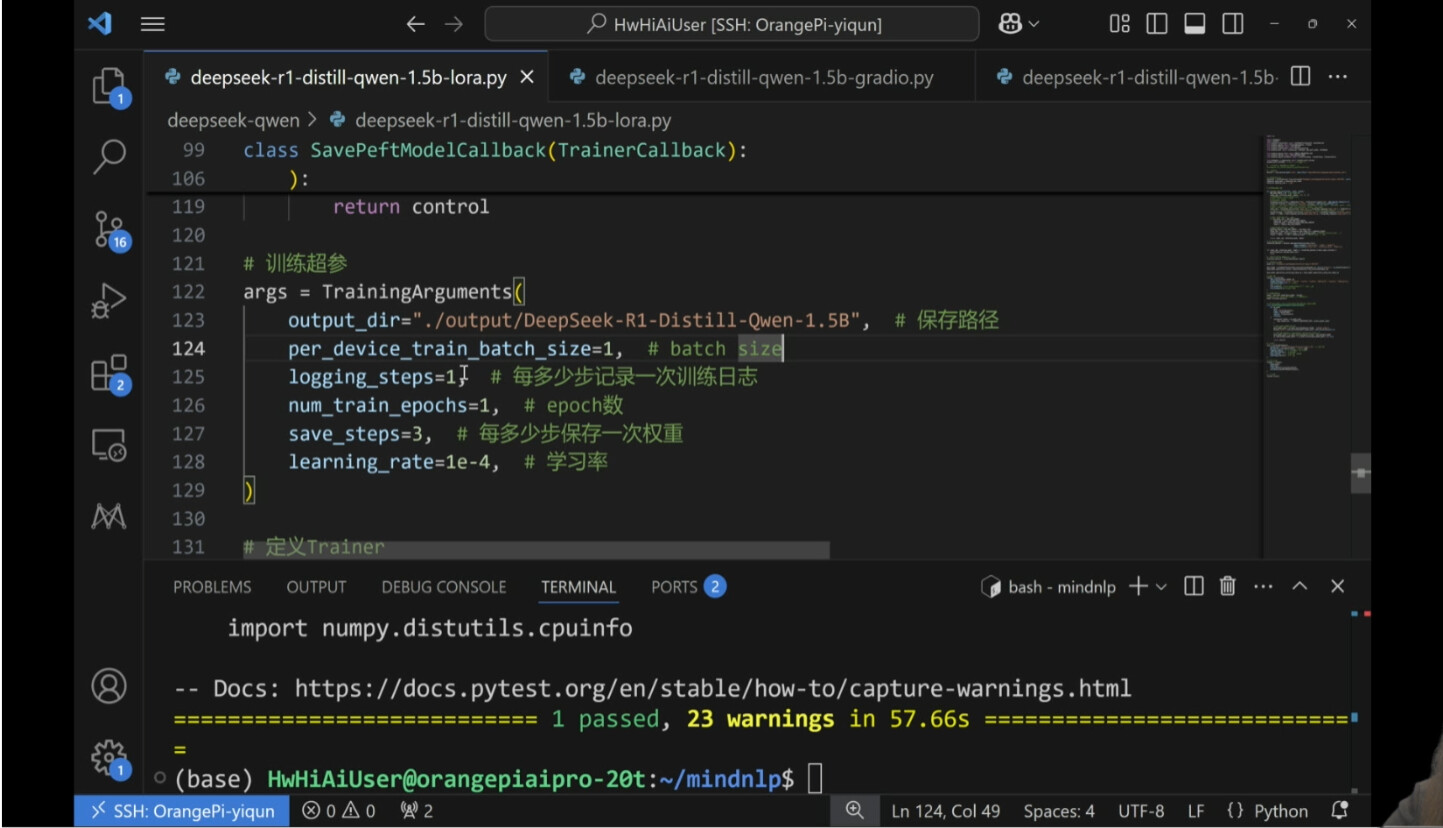The width and height of the screenshot is (1443, 828).
Task: Open the PORTS panel tab
Action: [688, 587]
